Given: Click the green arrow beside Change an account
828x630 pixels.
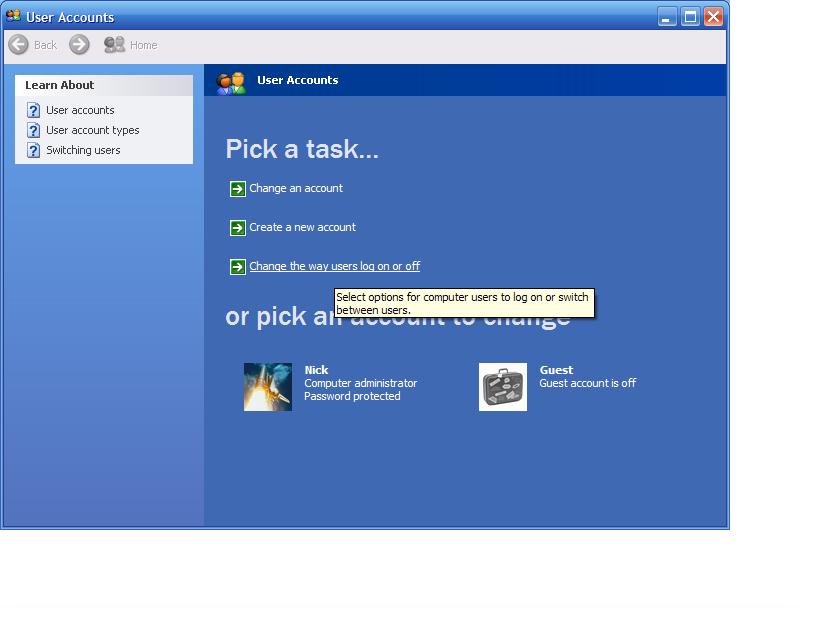Looking at the screenshot, I should (236, 188).
